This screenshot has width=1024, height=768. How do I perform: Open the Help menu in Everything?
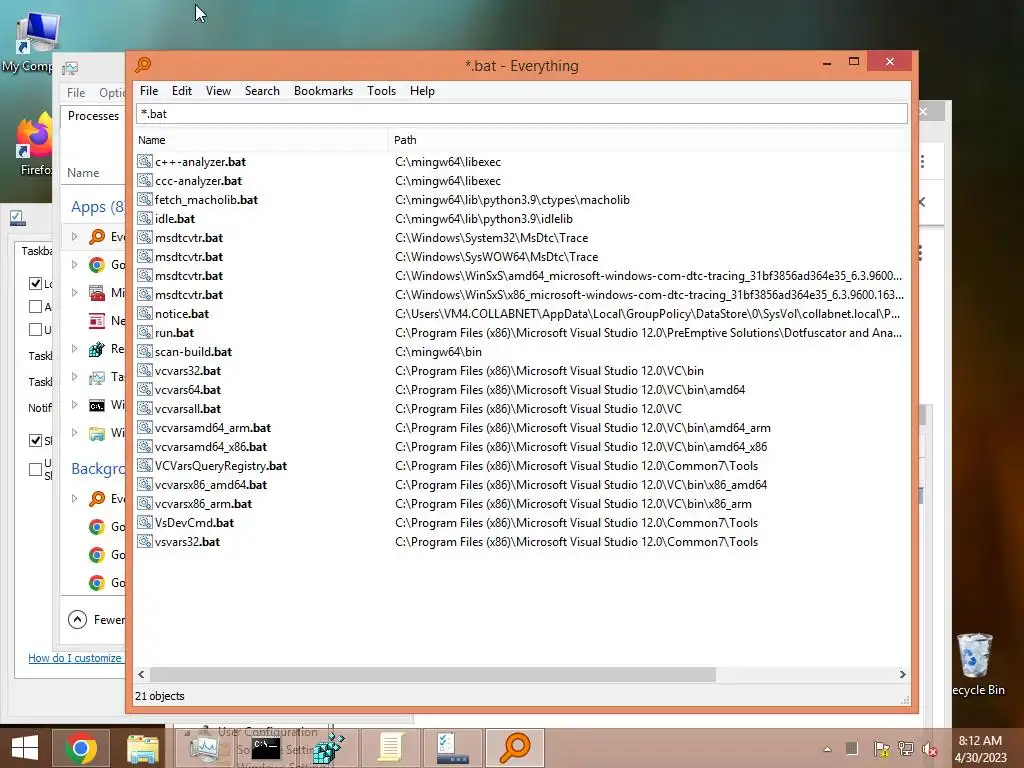[422, 91]
